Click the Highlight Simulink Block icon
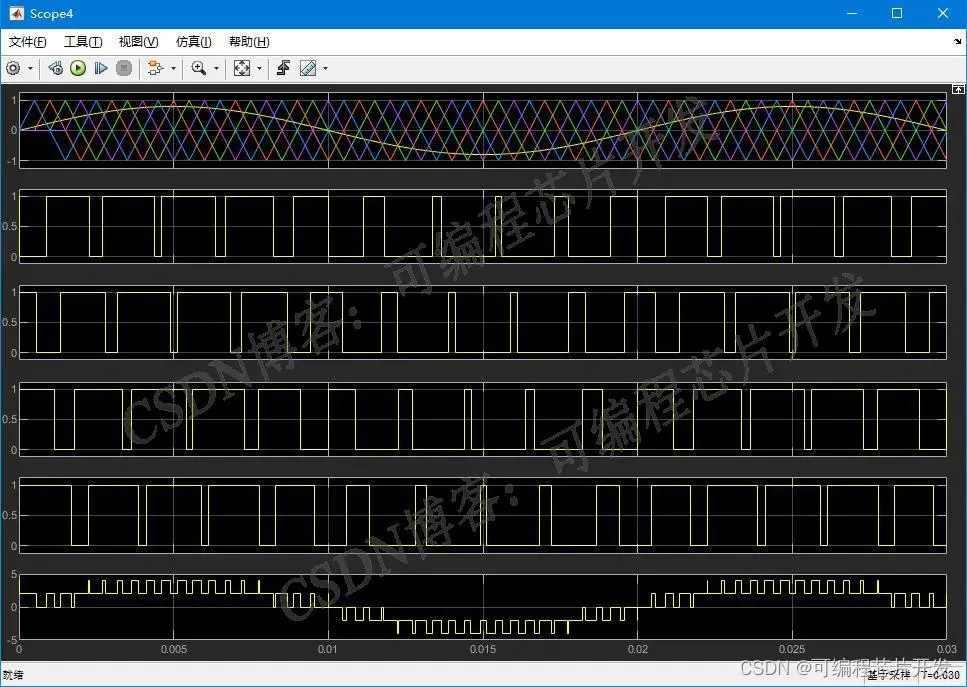967x687 pixels. [x=154, y=68]
